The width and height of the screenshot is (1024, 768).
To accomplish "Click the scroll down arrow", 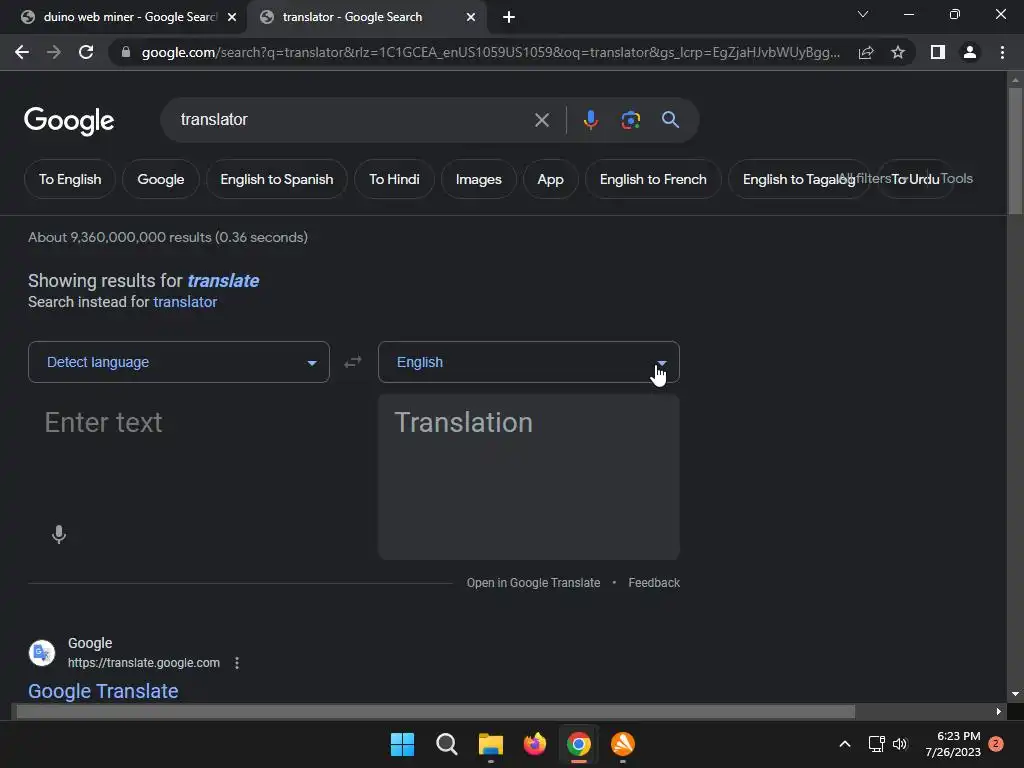I will click(1015, 694).
